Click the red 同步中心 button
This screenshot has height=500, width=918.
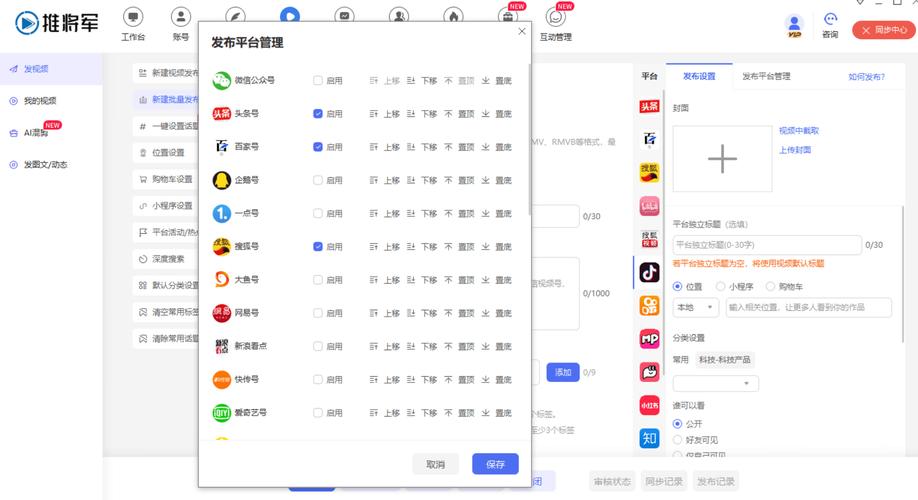click(x=883, y=30)
